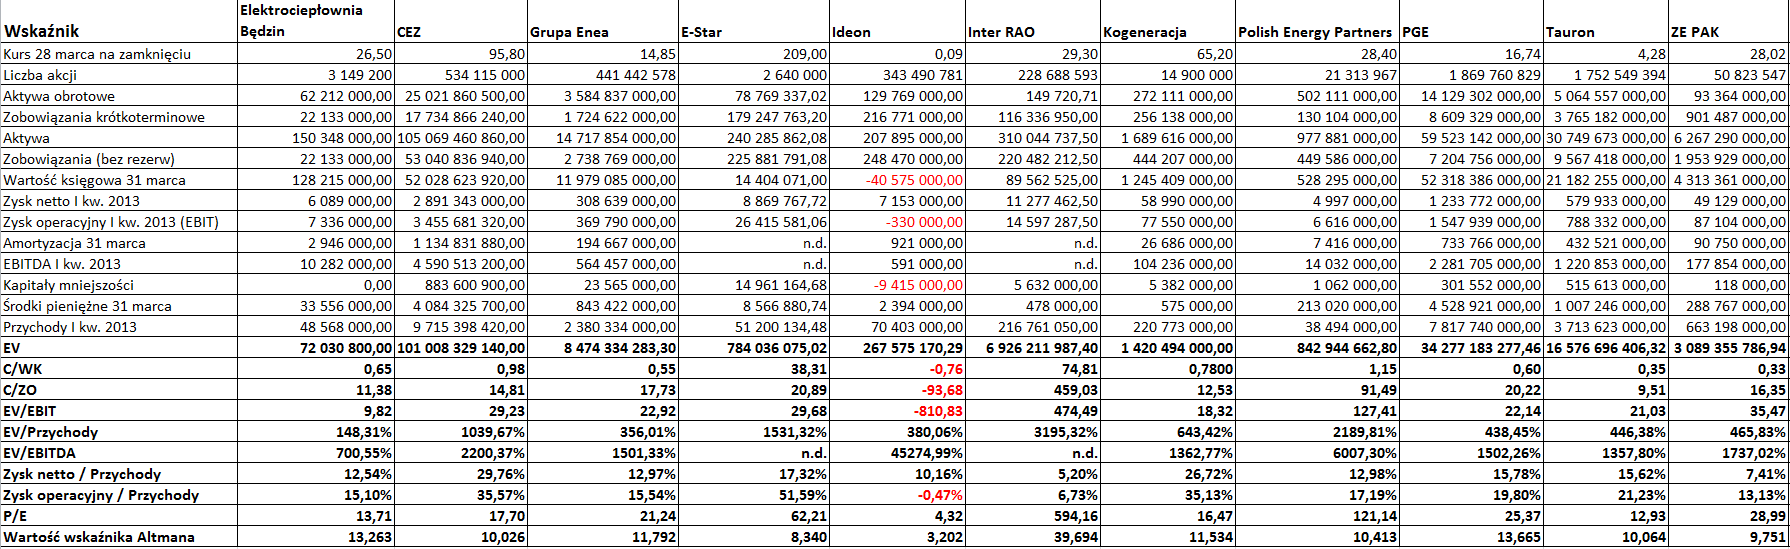Select the Polish Energy Partners EV/EBIT '127,41'

(x=1375, y=411)
